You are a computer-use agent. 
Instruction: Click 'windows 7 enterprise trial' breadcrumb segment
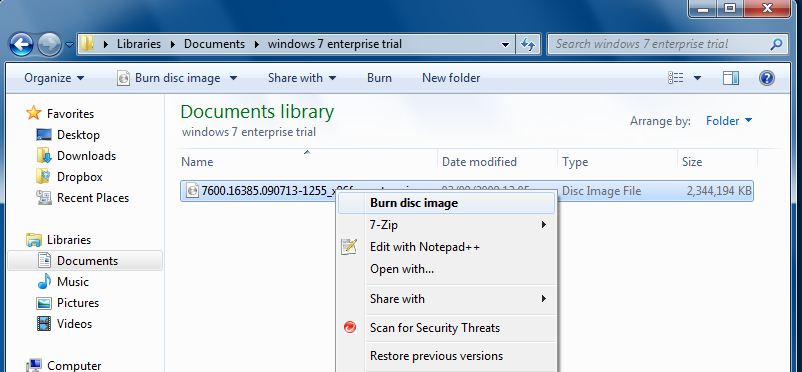tap(335, 44)
